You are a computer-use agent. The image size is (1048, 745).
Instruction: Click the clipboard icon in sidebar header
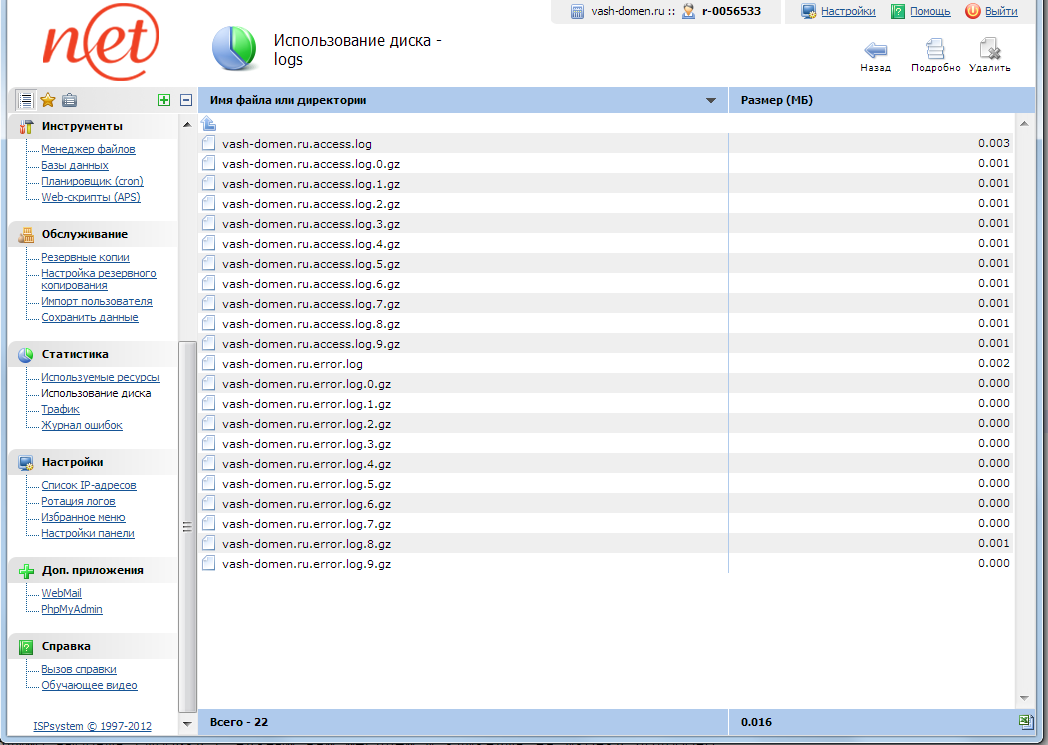(x=69, y=100)
